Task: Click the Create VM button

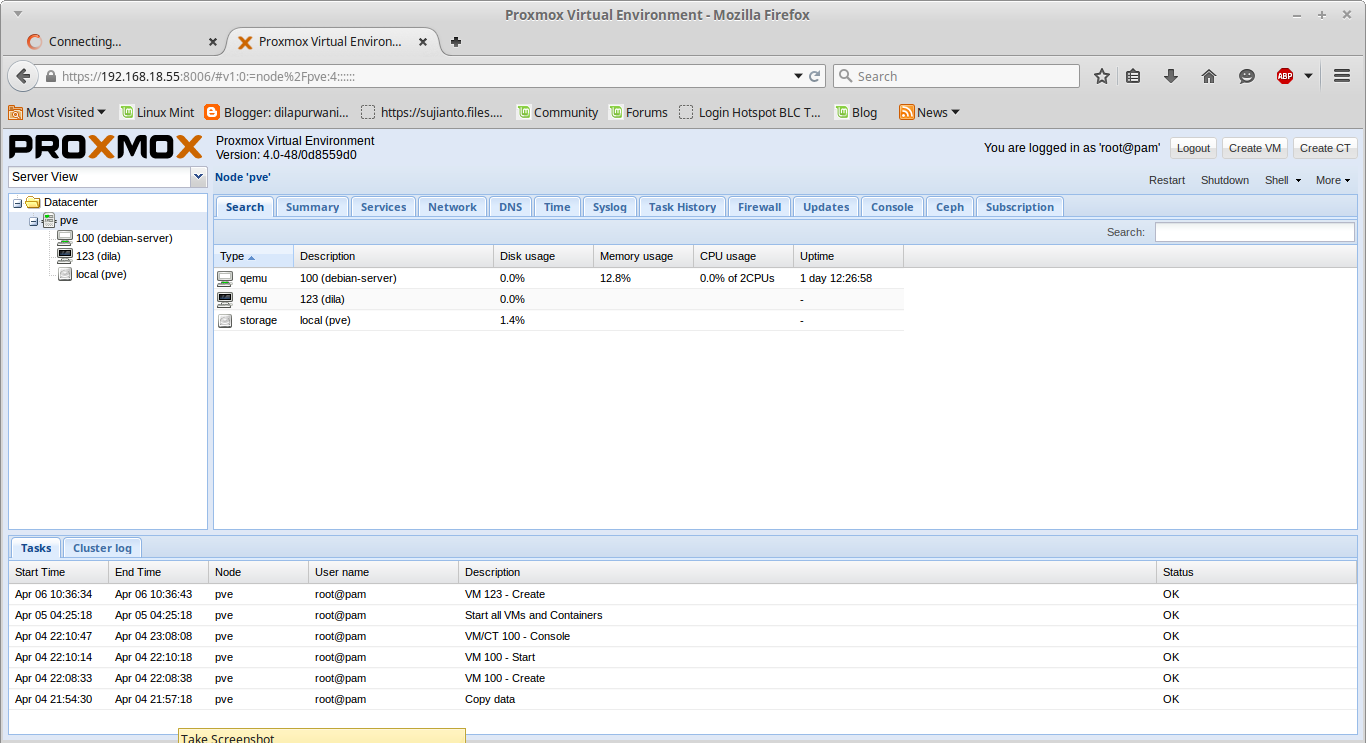Action: point(1255,148)
